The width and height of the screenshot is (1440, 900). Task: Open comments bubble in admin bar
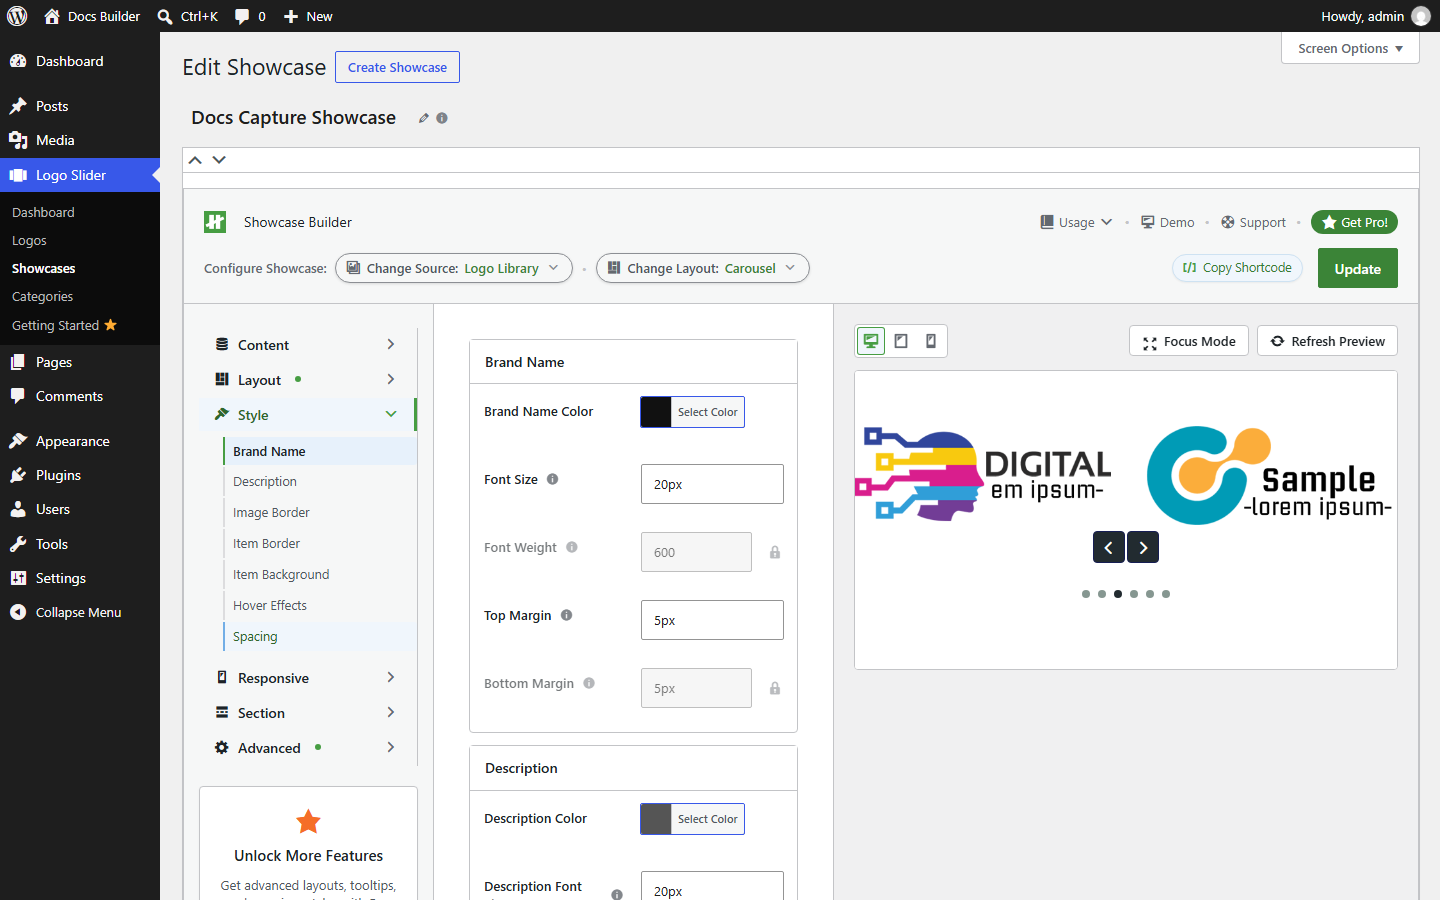pos(250,16)
